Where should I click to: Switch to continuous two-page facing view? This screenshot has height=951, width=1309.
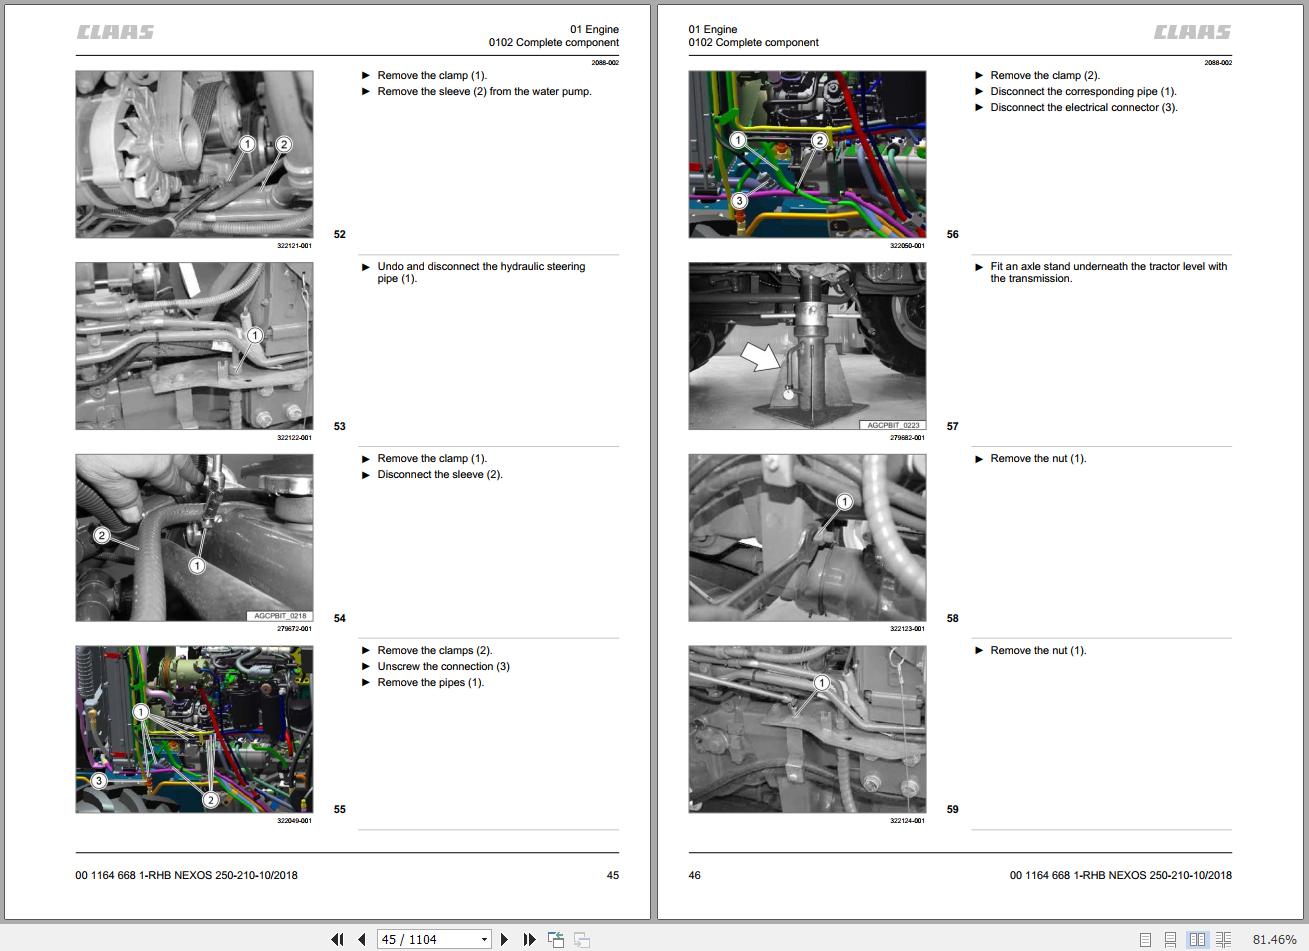[x=1223, y=940]
